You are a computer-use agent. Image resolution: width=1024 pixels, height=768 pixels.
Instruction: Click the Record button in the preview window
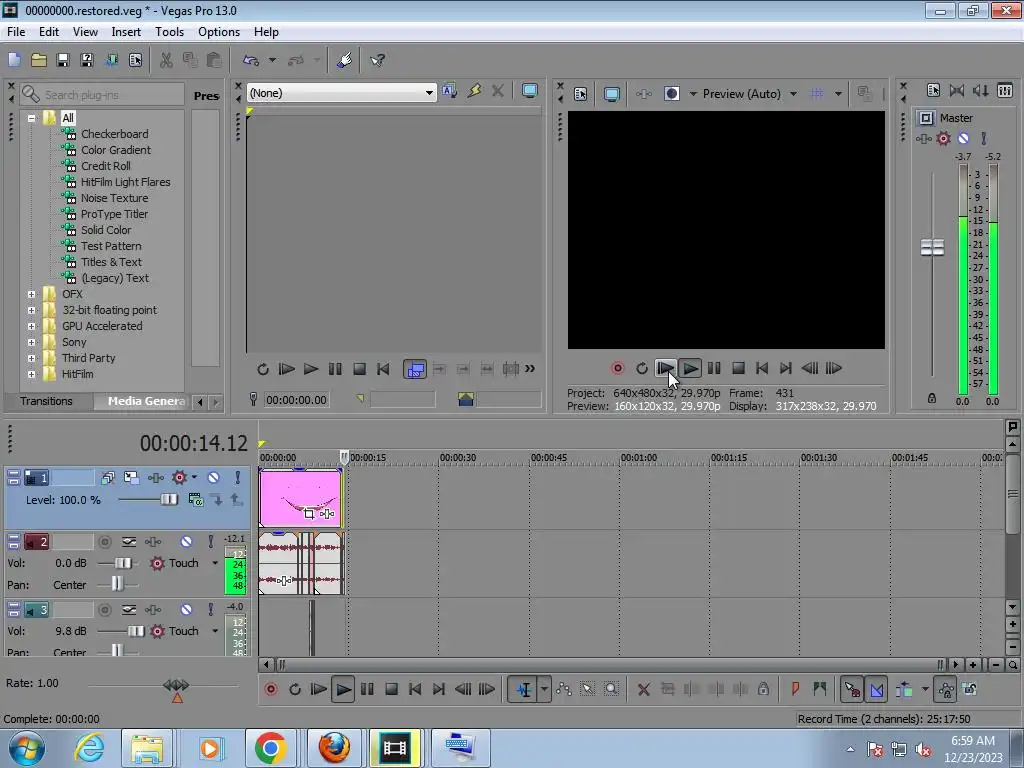(x=617, y=368)
